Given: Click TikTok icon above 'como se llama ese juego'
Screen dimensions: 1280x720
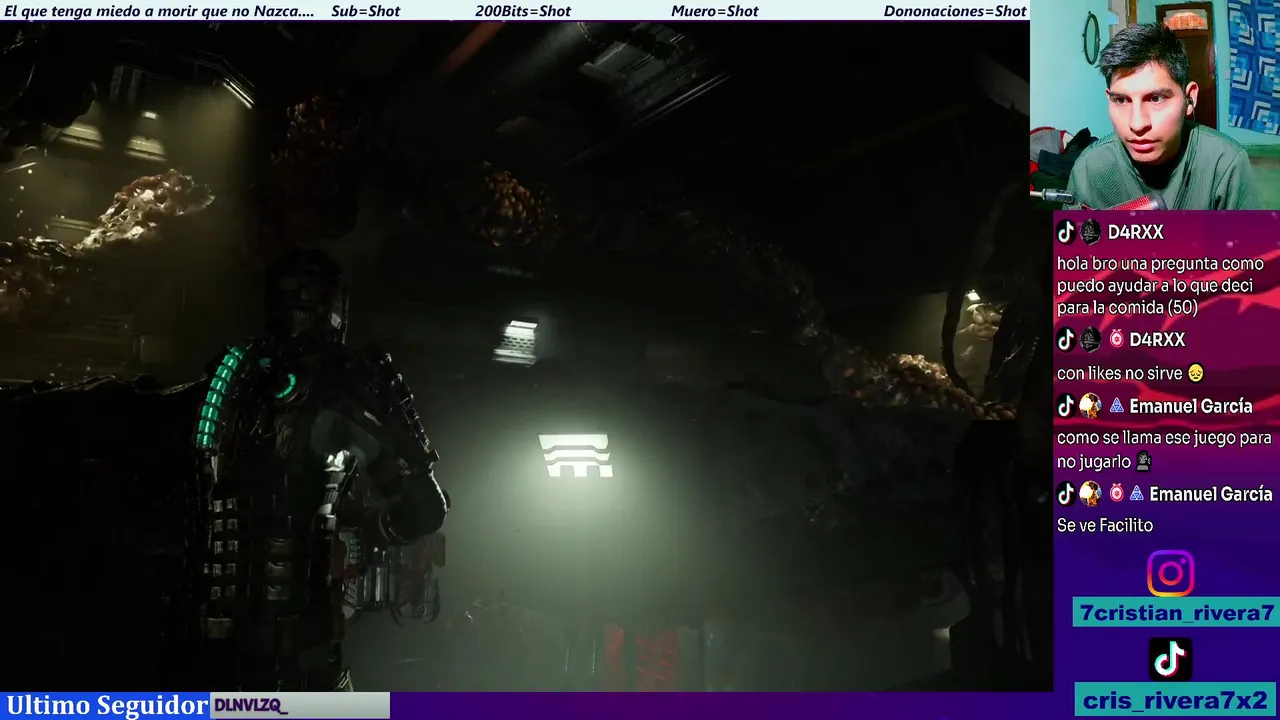Looking at the screenshot, I should tap(1066, 406).
